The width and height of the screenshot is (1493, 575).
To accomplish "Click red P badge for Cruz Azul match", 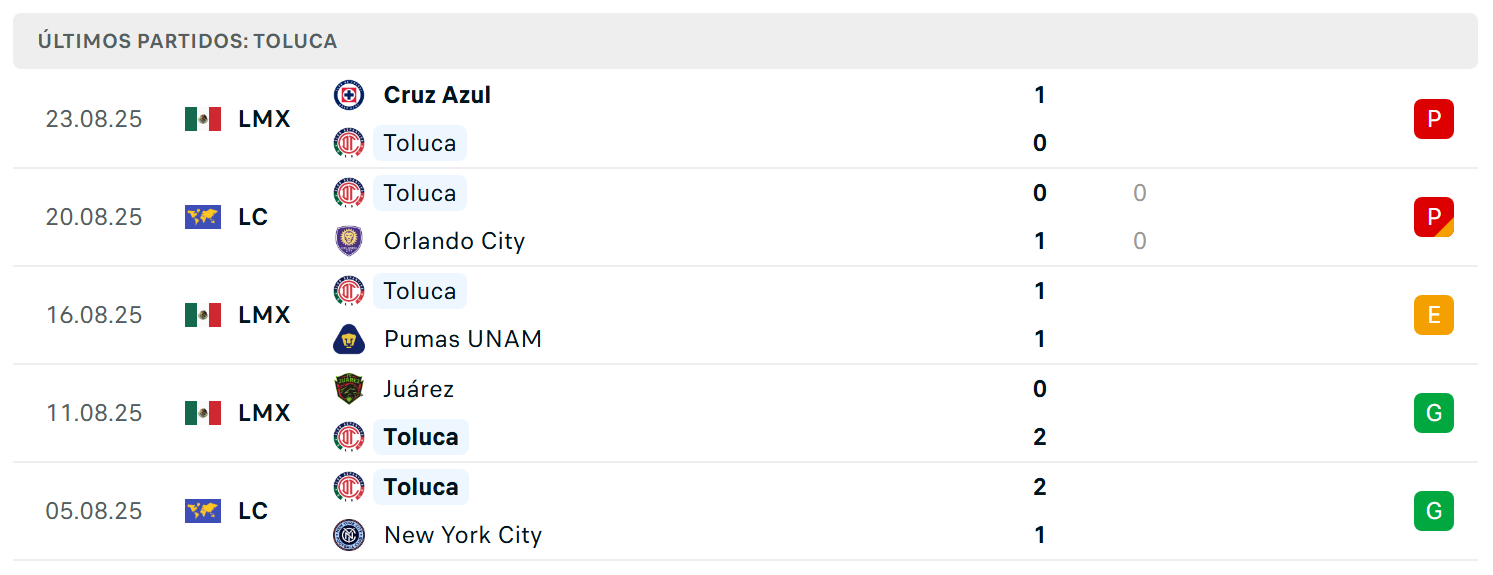I will pyautogui.click(x=1434, y=119).
